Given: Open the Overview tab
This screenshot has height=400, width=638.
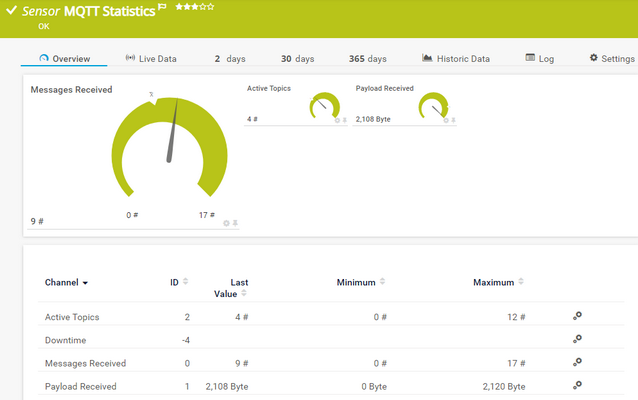Looking at the screenshot, I should point(65,59).
